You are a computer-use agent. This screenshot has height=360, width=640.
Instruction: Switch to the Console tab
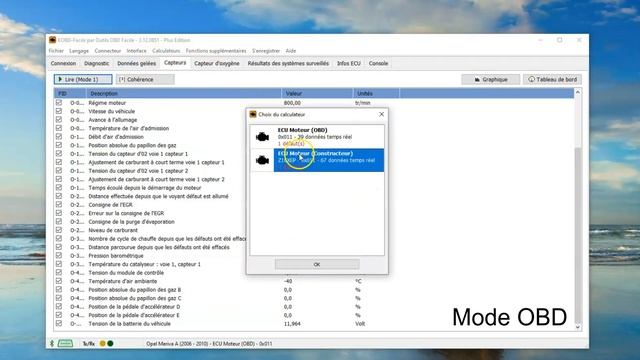[x=378, y=64]
